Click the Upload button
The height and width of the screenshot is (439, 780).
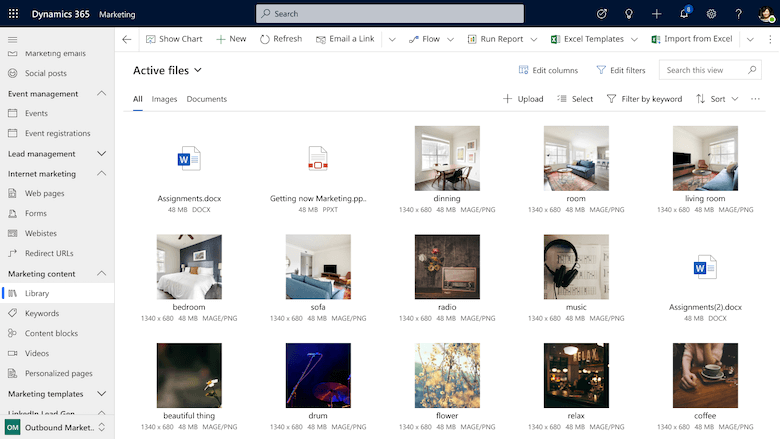(523, 99)
